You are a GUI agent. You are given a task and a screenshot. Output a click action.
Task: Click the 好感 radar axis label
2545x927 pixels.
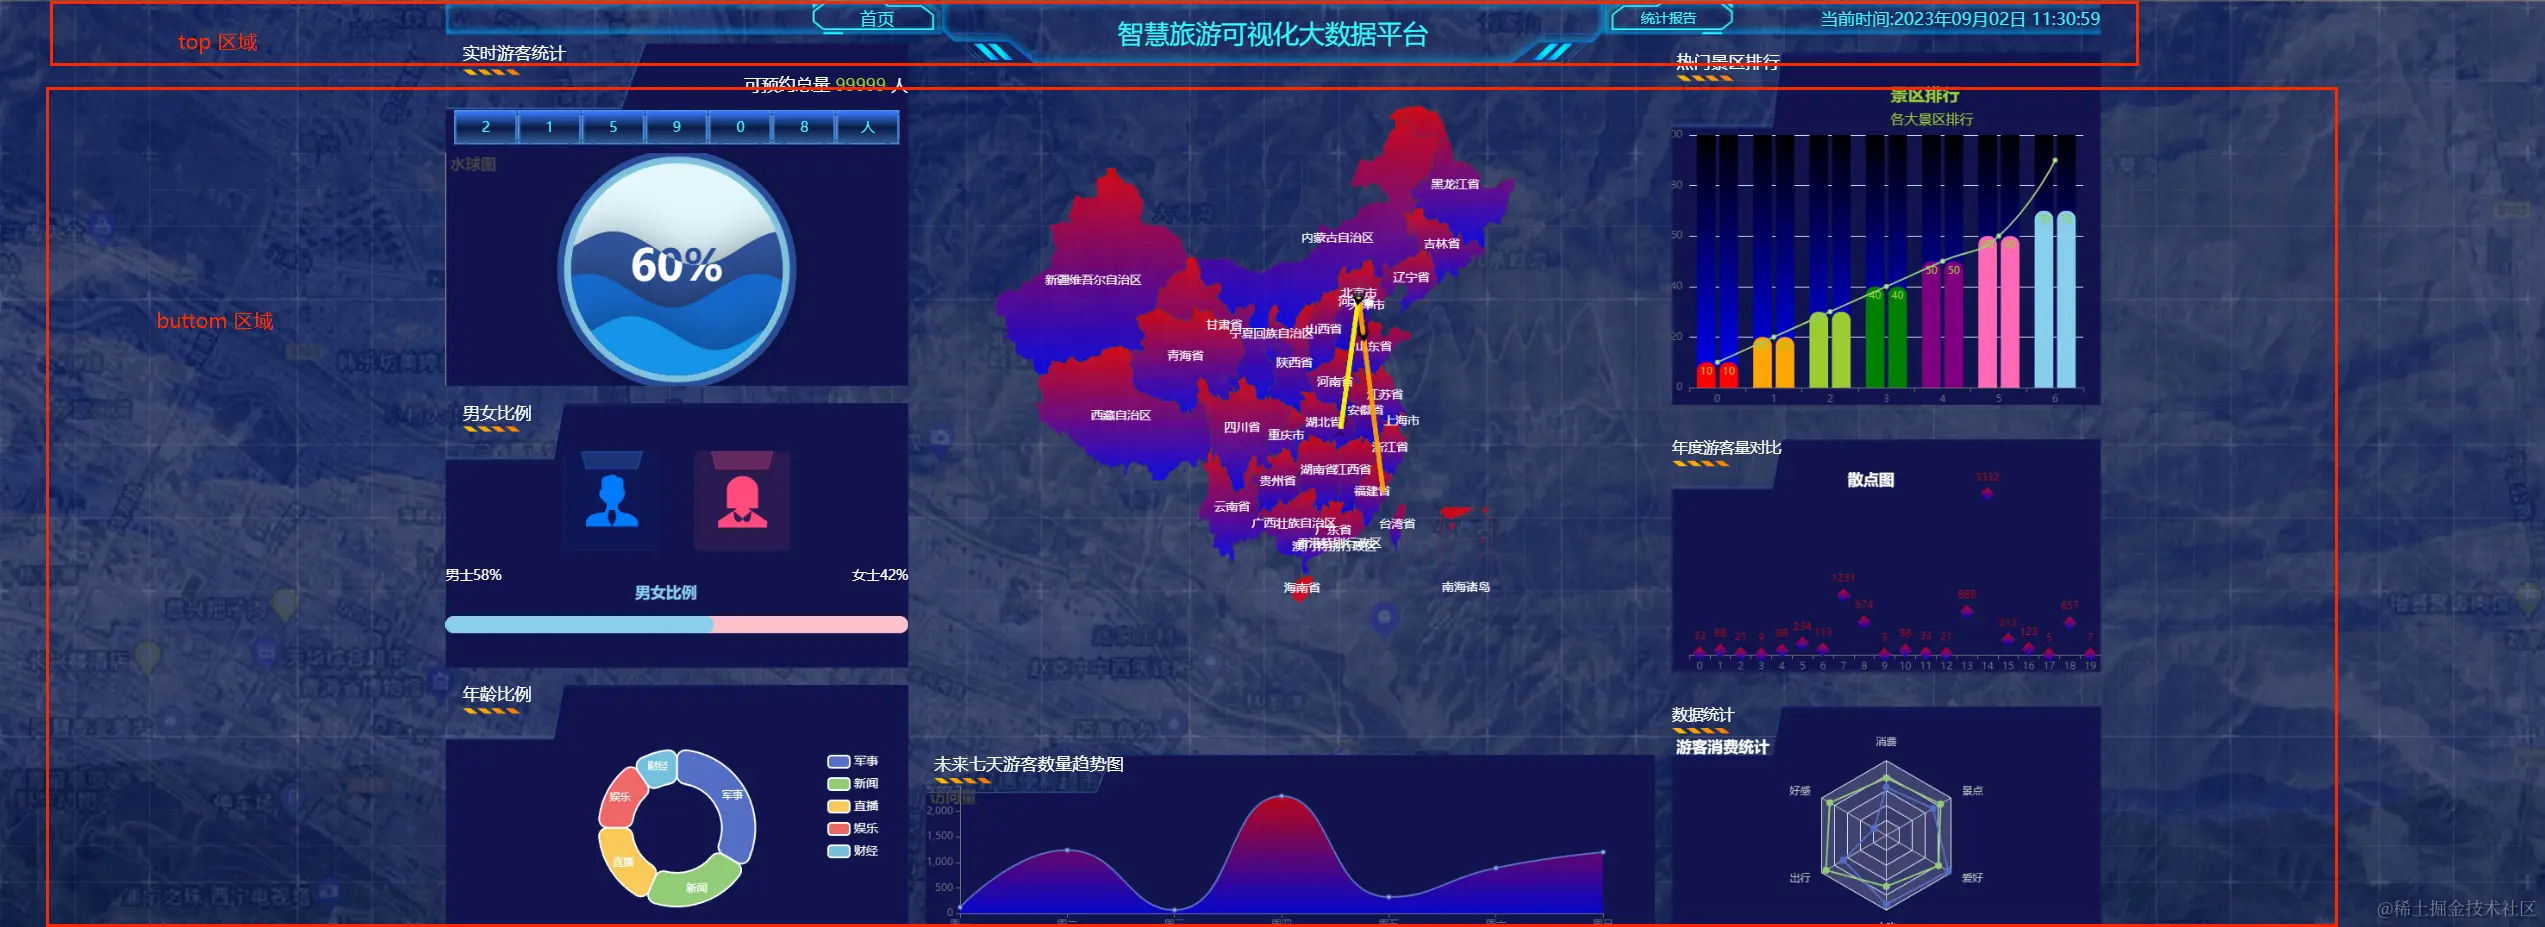point(1800,791)
